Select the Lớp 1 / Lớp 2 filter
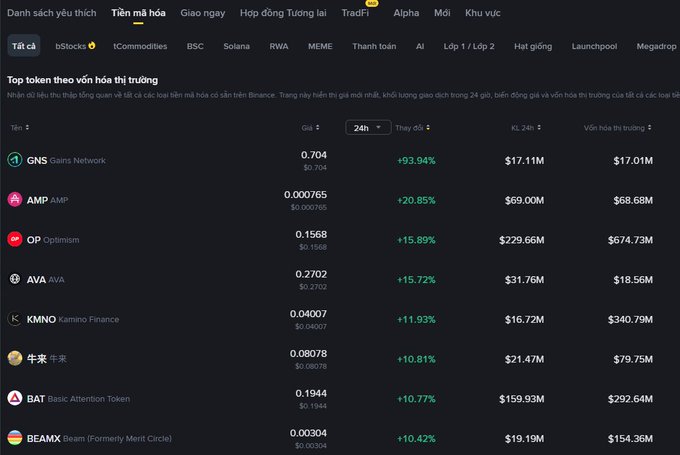The height and width of the screenshot is (455, 680). [x=469, y=46]
